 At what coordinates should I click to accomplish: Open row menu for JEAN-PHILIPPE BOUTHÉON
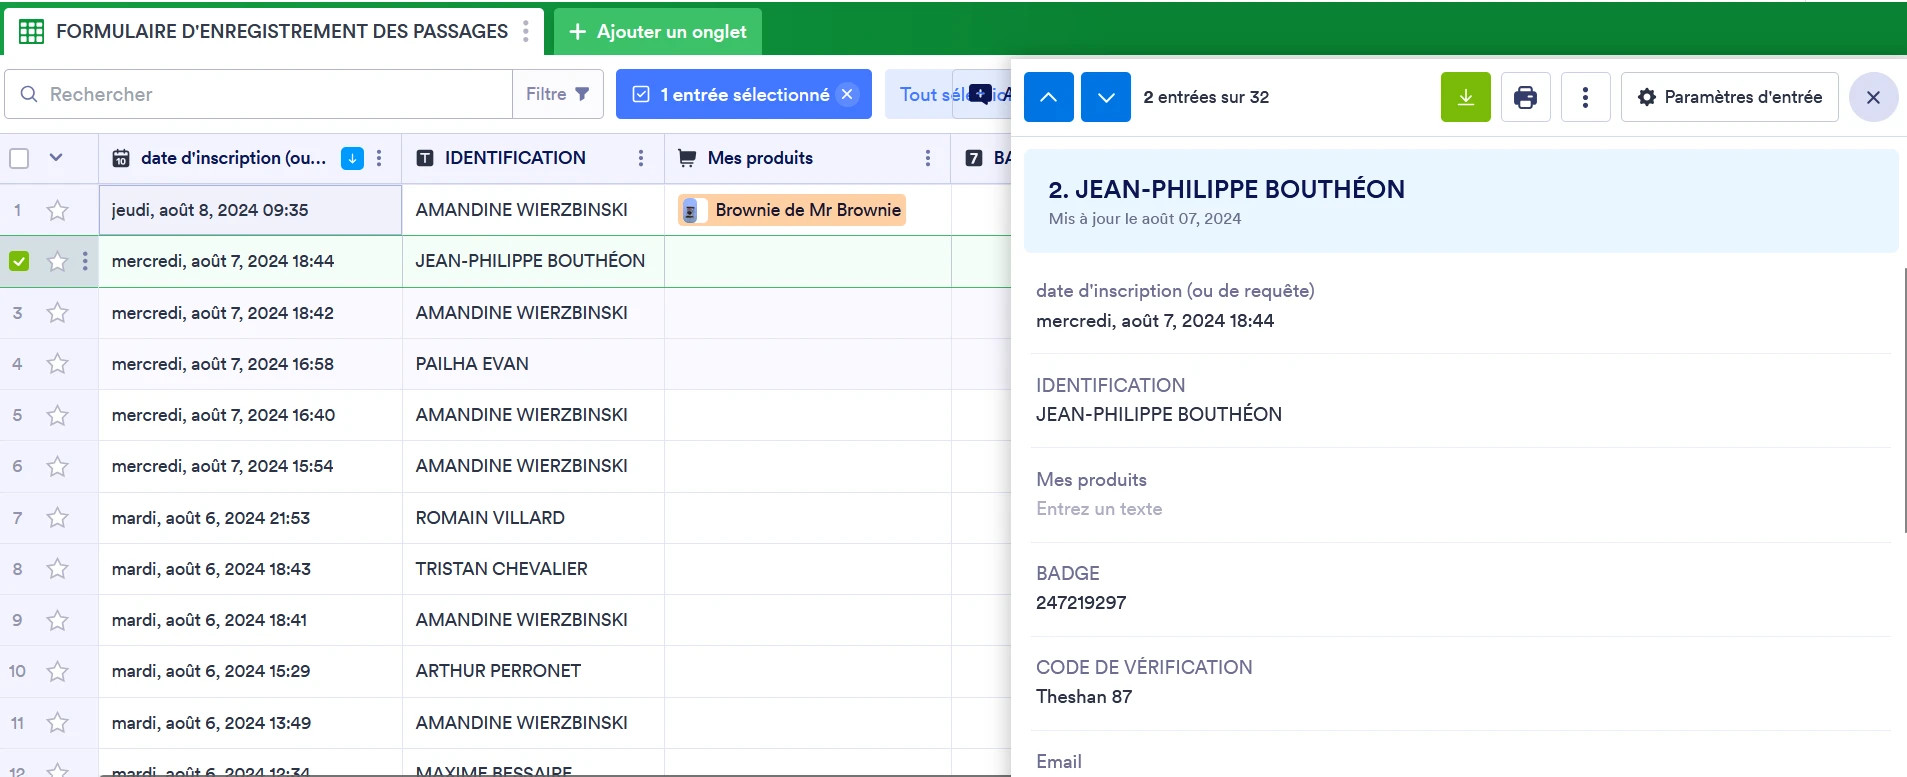(85, 261)
